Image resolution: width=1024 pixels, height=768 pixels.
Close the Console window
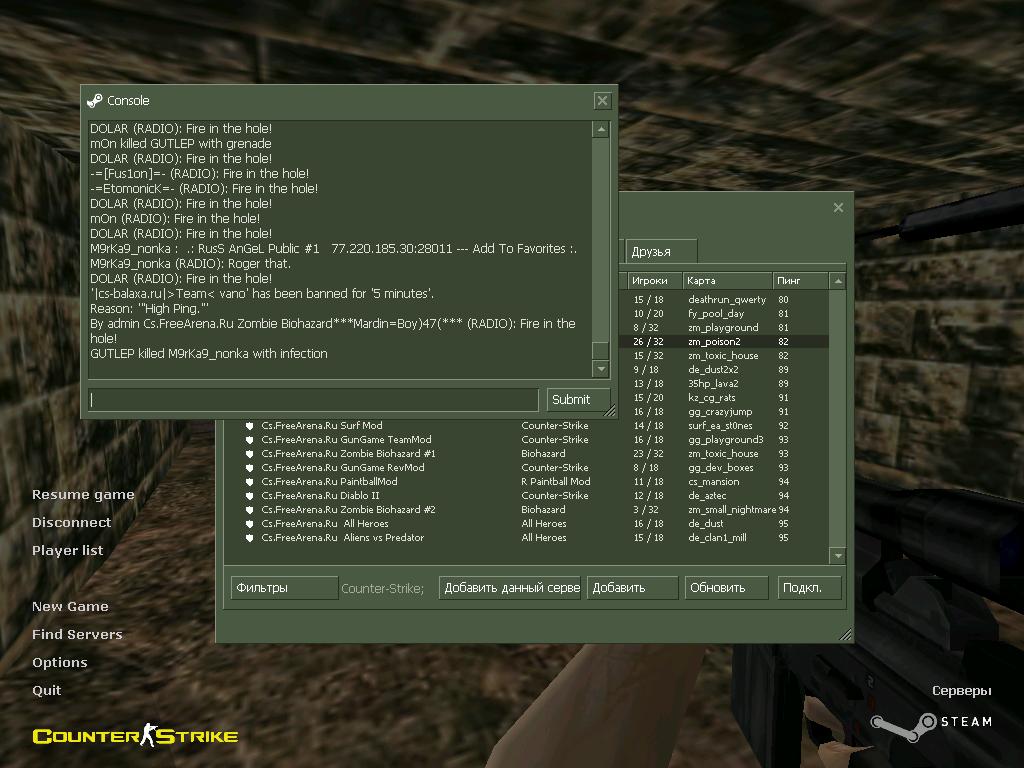point(602,101)
